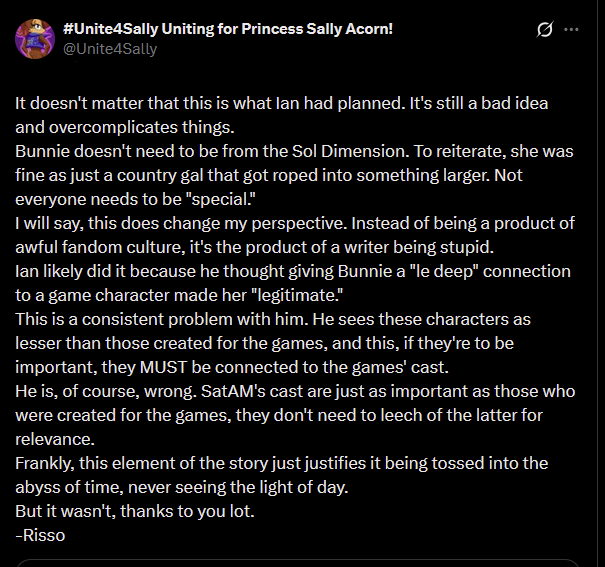
Task: Click the text "This is a consistent problem with him"
Action: [161, 319]
